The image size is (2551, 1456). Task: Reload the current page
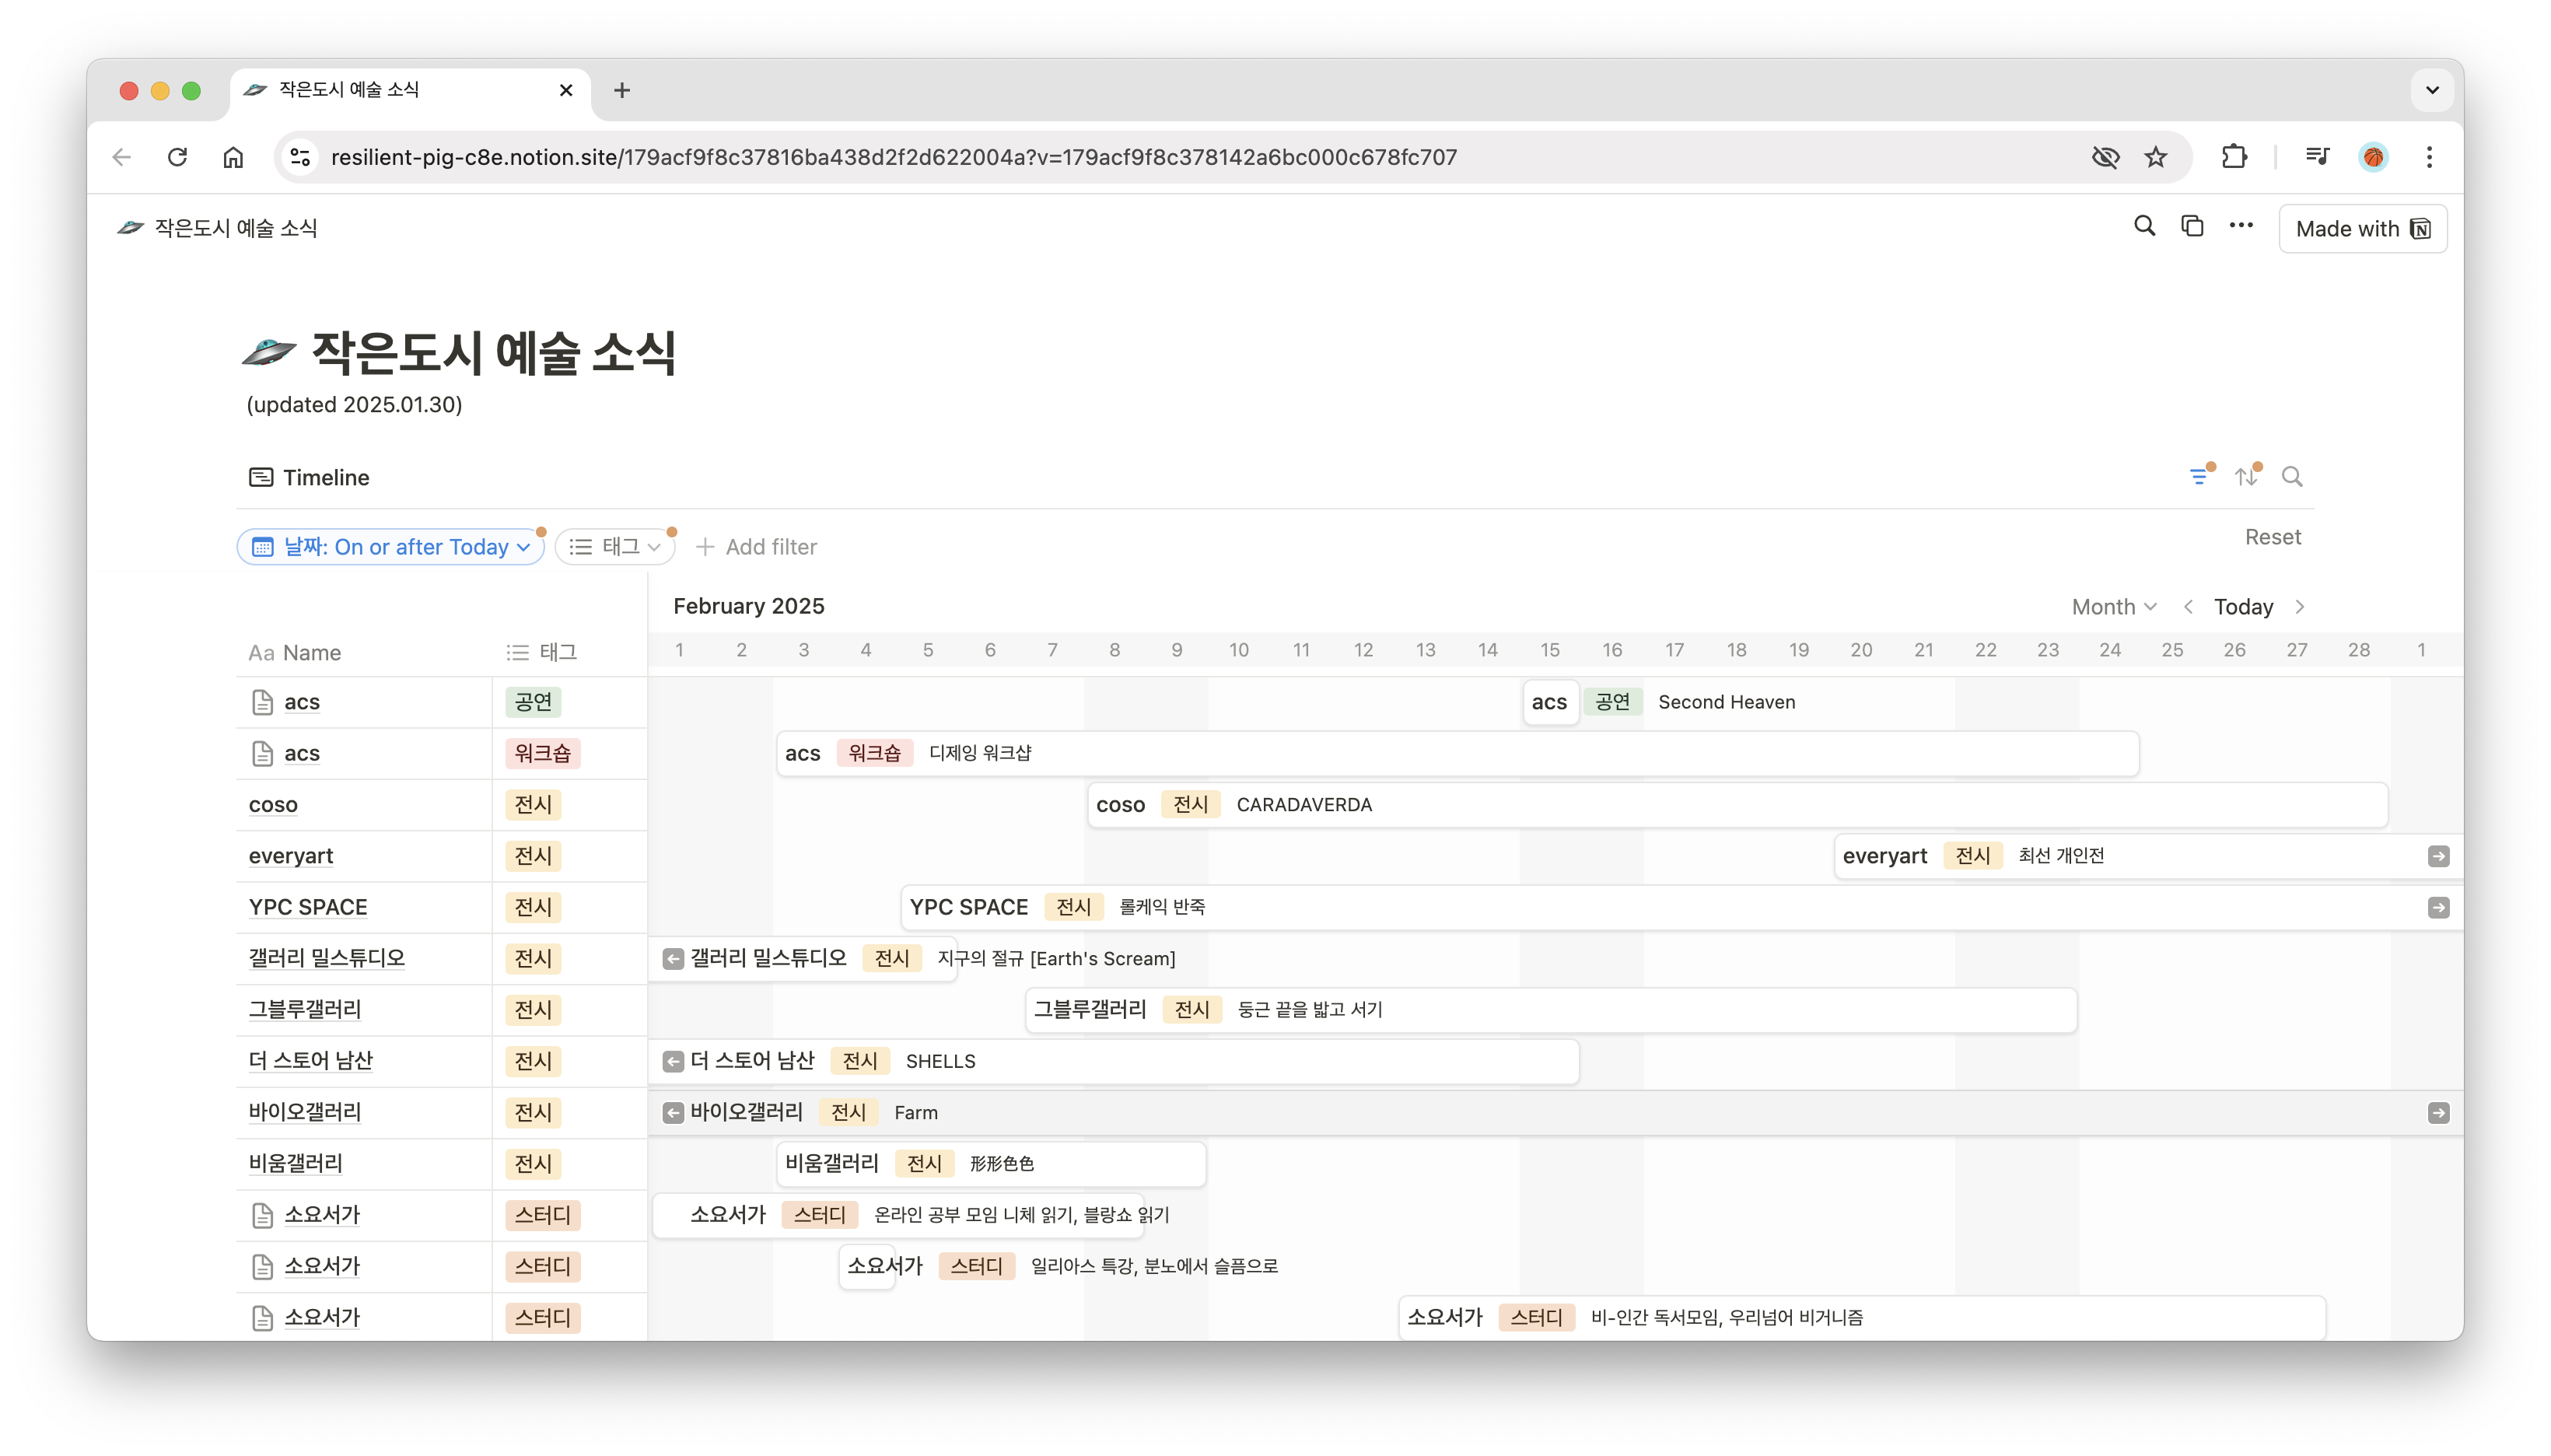[178, 157]
